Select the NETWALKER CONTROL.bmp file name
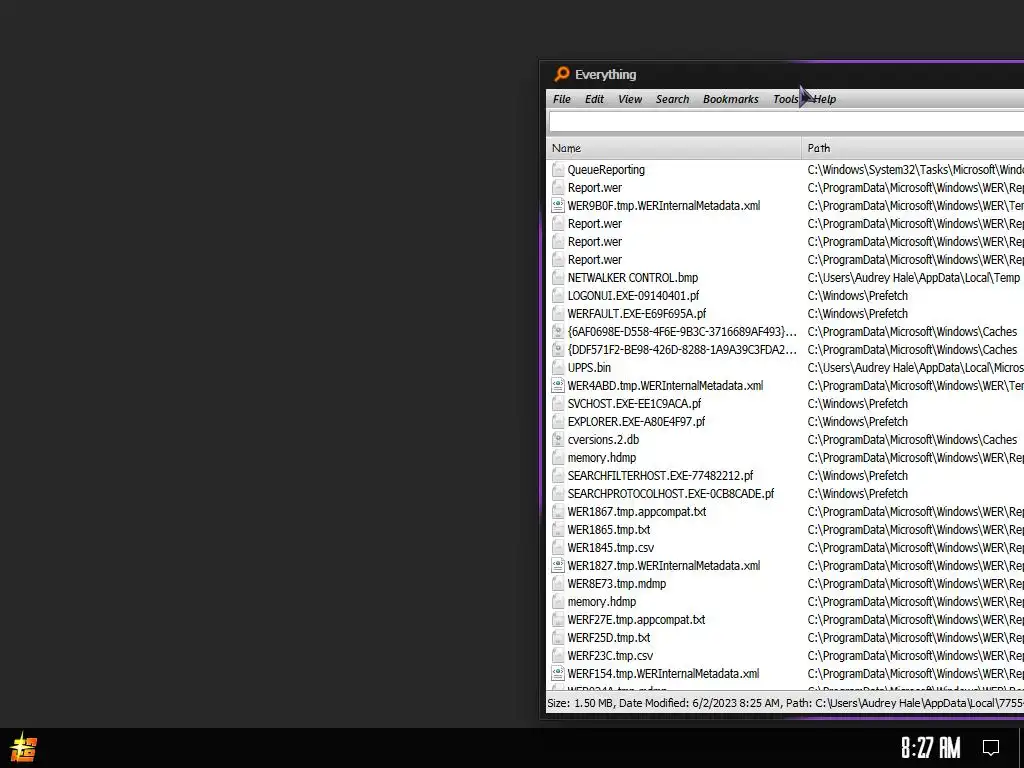 coord(633,278)
